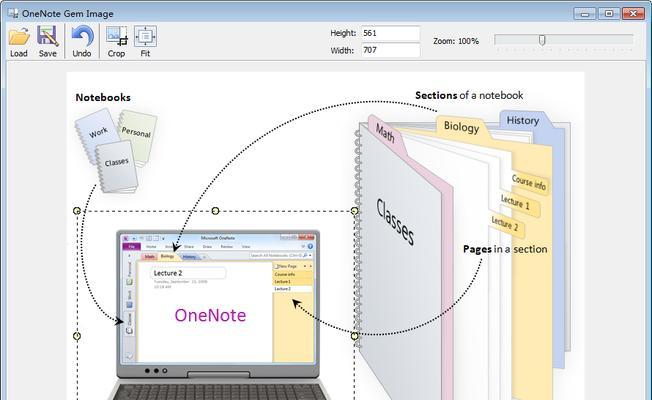This screenshot has height=400, width=652.
Task: Click the "Height:" label
Action: click(x=343, y=33)
